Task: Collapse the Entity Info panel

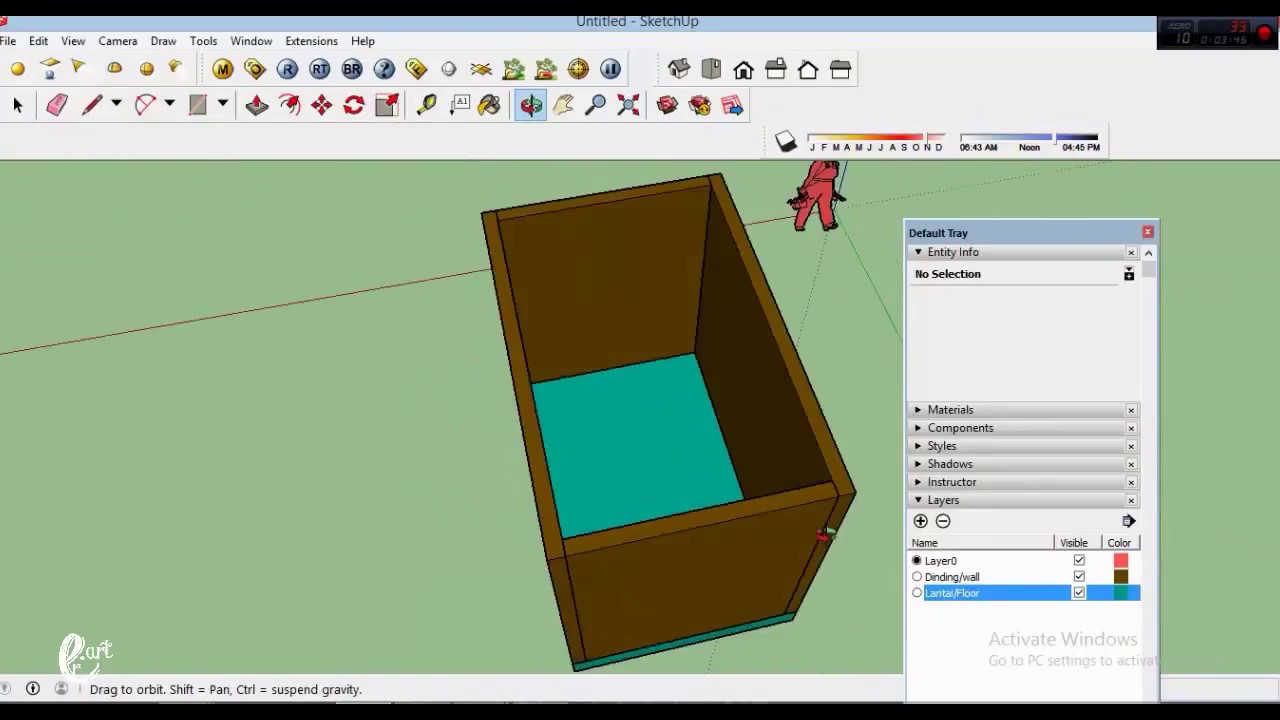Action: point(918,253)
